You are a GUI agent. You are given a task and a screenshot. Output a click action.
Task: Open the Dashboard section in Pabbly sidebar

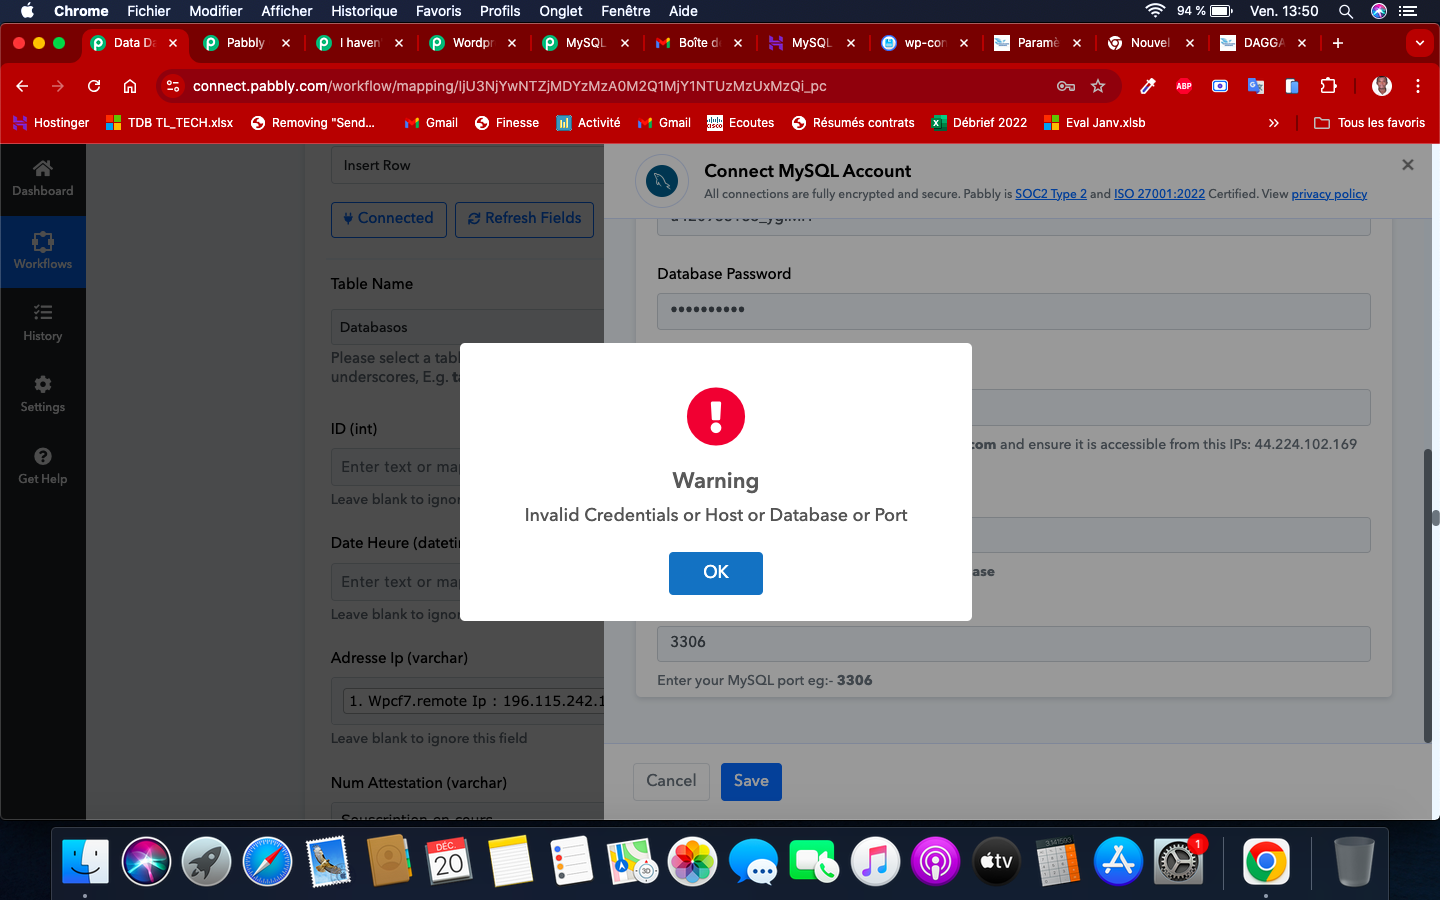coord(43,179)
